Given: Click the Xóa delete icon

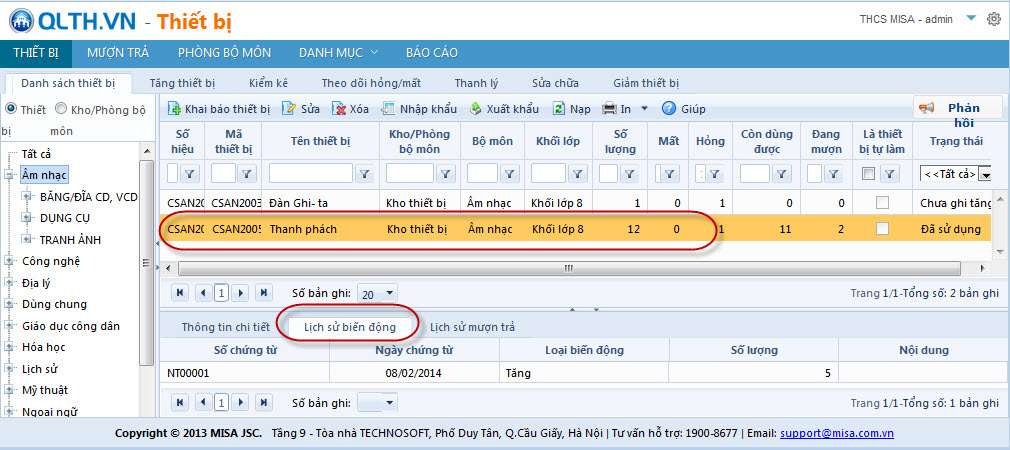Looking at the screenshot, I should pyautogui.click(x=340, y=109).
